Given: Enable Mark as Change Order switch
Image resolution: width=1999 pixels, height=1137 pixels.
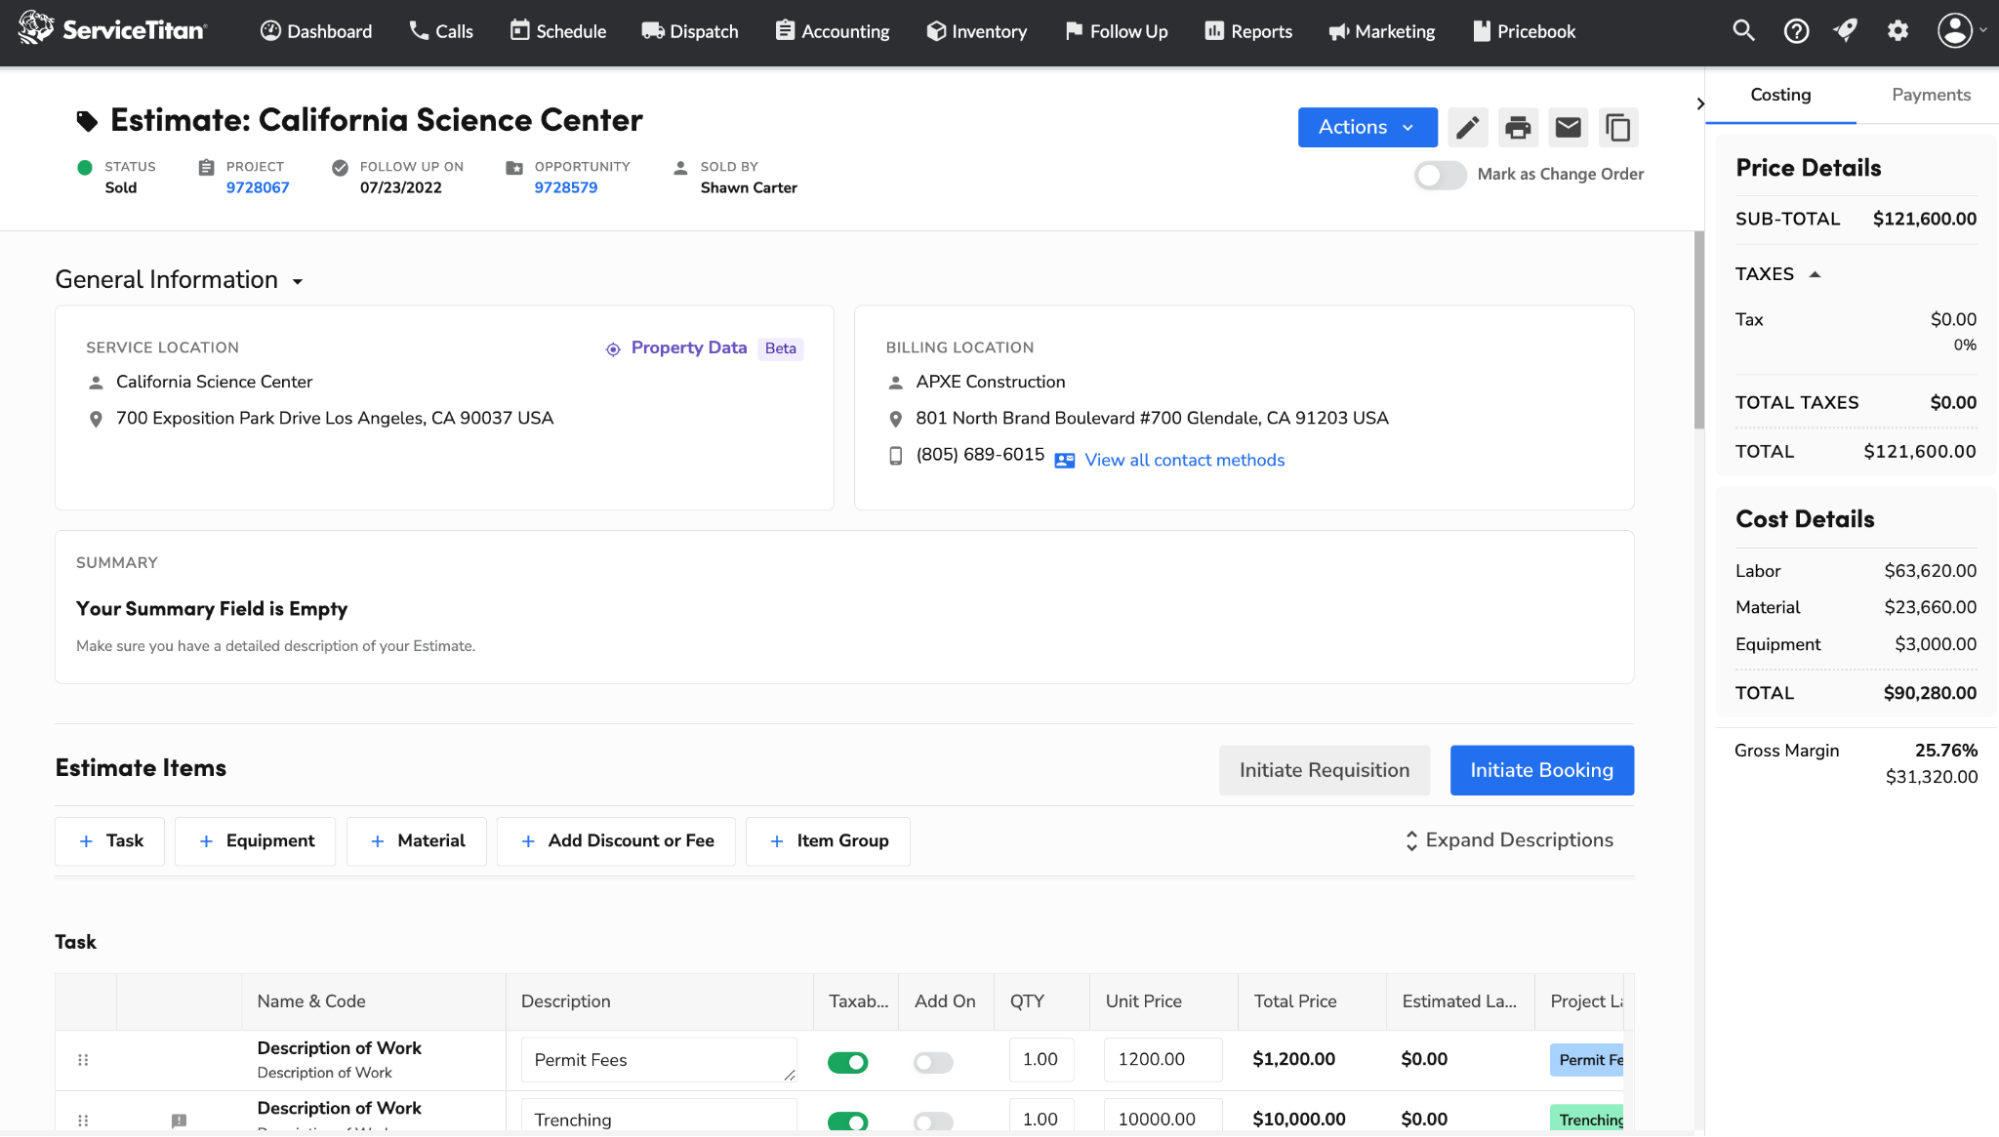Looking at the screenshot, I should point(1440,175).
